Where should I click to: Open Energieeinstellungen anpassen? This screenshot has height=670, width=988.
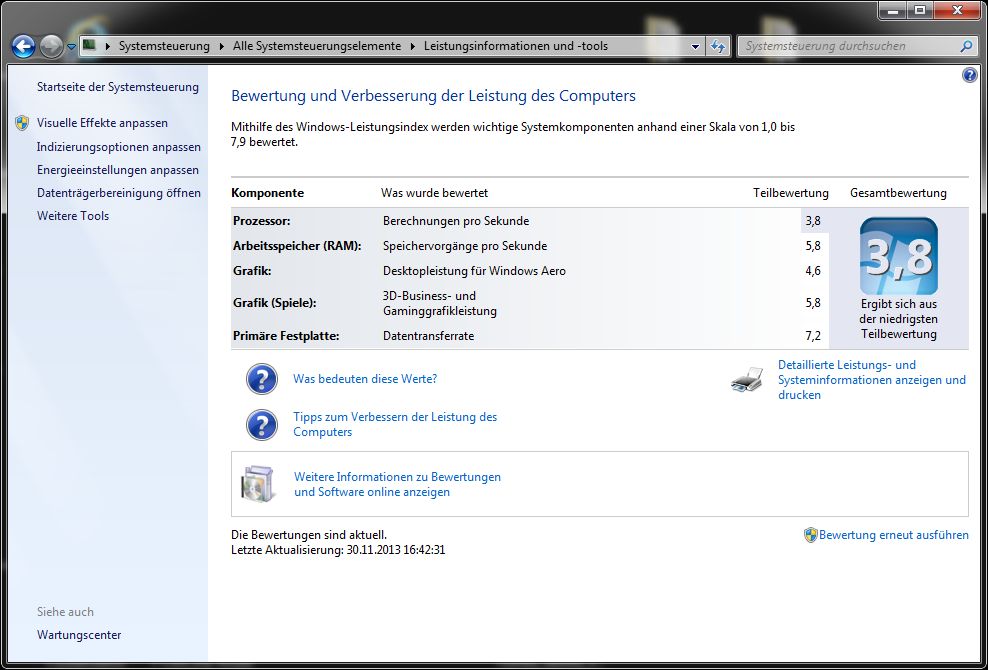click(x=118, y=170)
